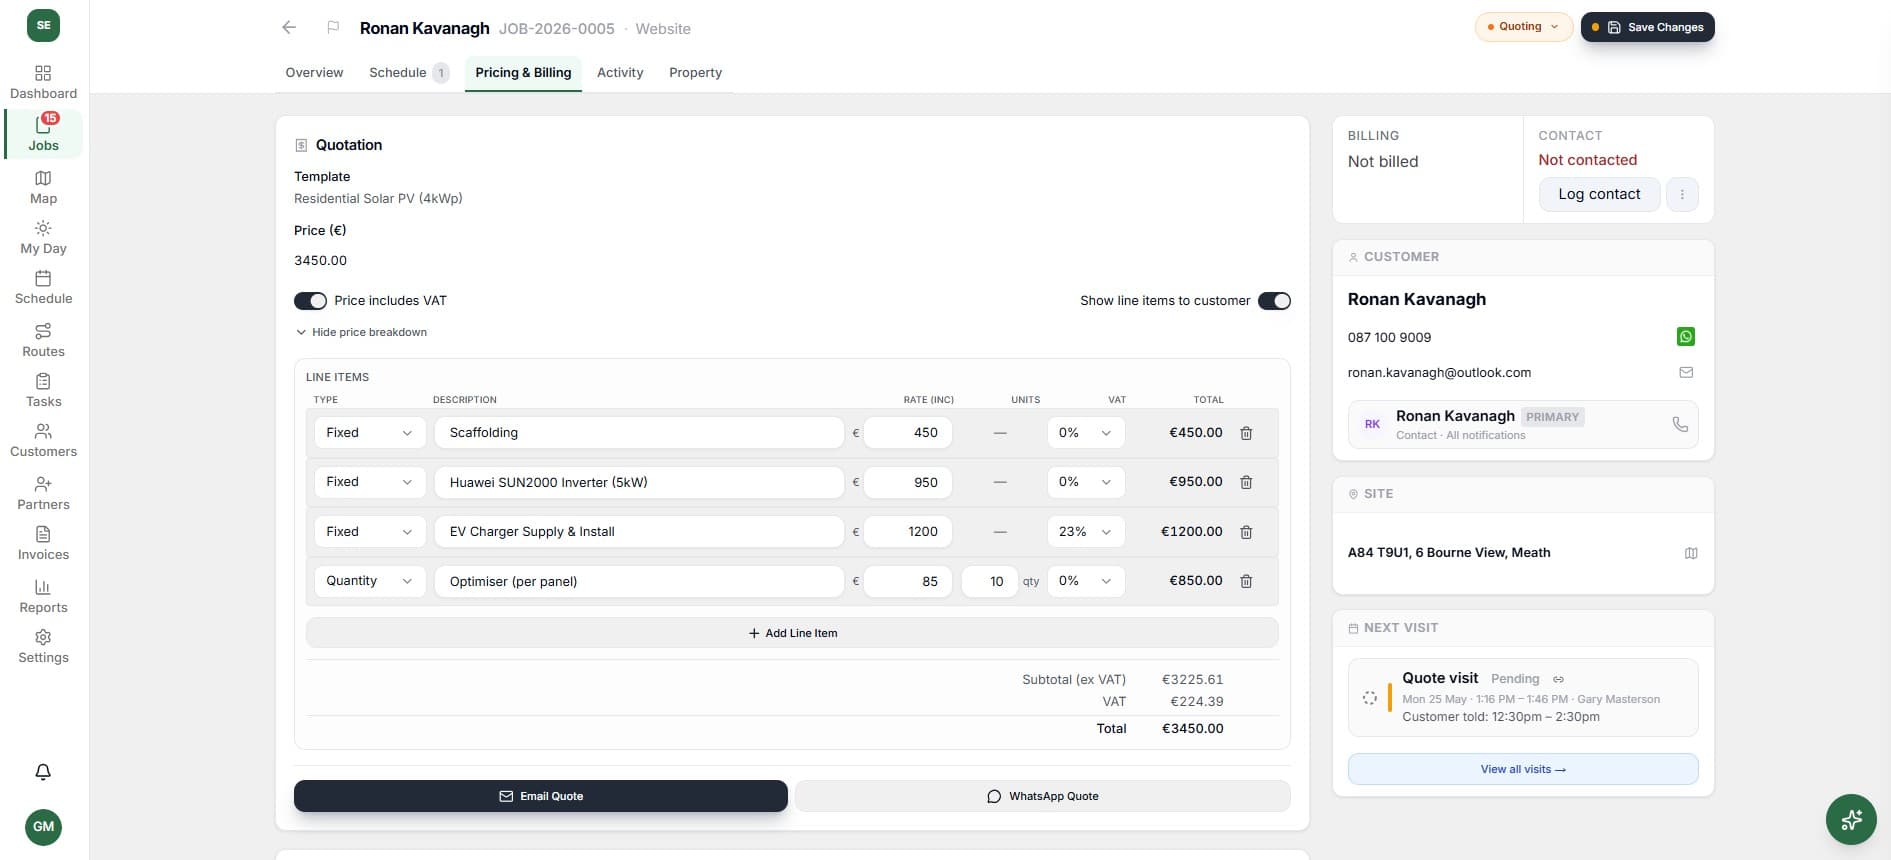Change Scaffolding type dropdown

click(x=370, y=433)
